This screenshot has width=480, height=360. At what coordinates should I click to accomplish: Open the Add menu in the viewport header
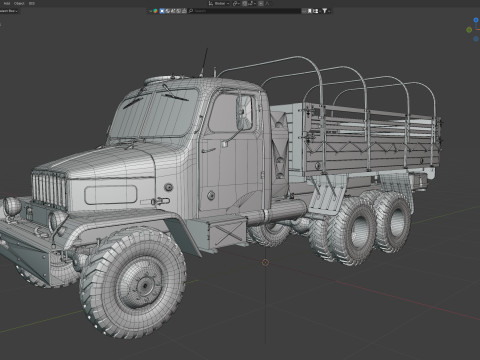pos(7,3)
